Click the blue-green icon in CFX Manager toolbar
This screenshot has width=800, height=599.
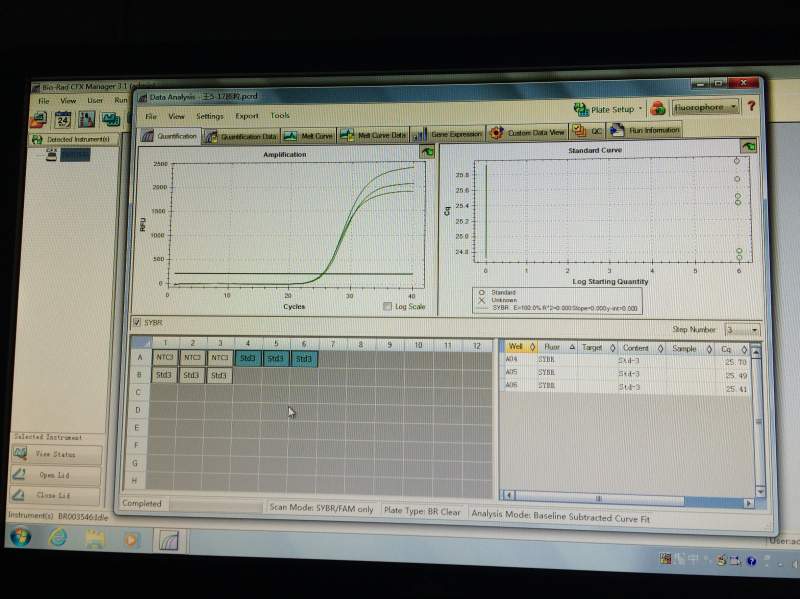tap(110, 119)
